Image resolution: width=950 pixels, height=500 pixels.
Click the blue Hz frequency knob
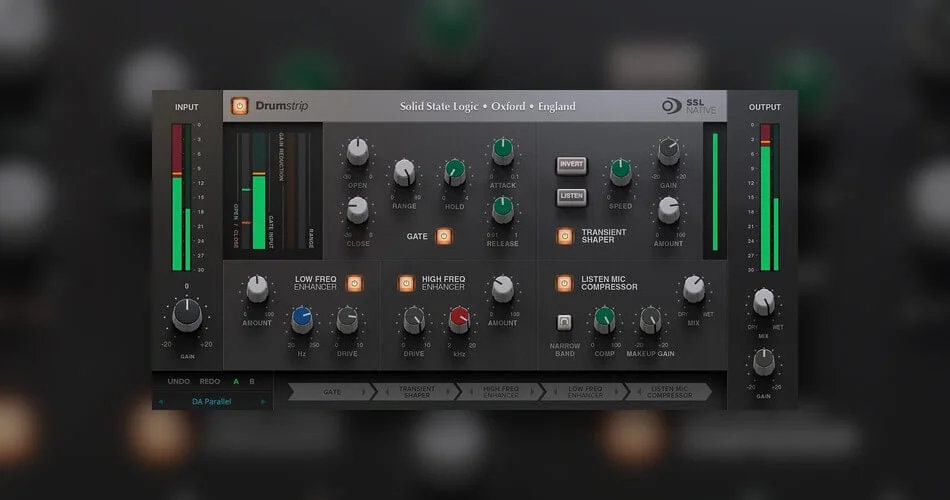pos(302,320)
